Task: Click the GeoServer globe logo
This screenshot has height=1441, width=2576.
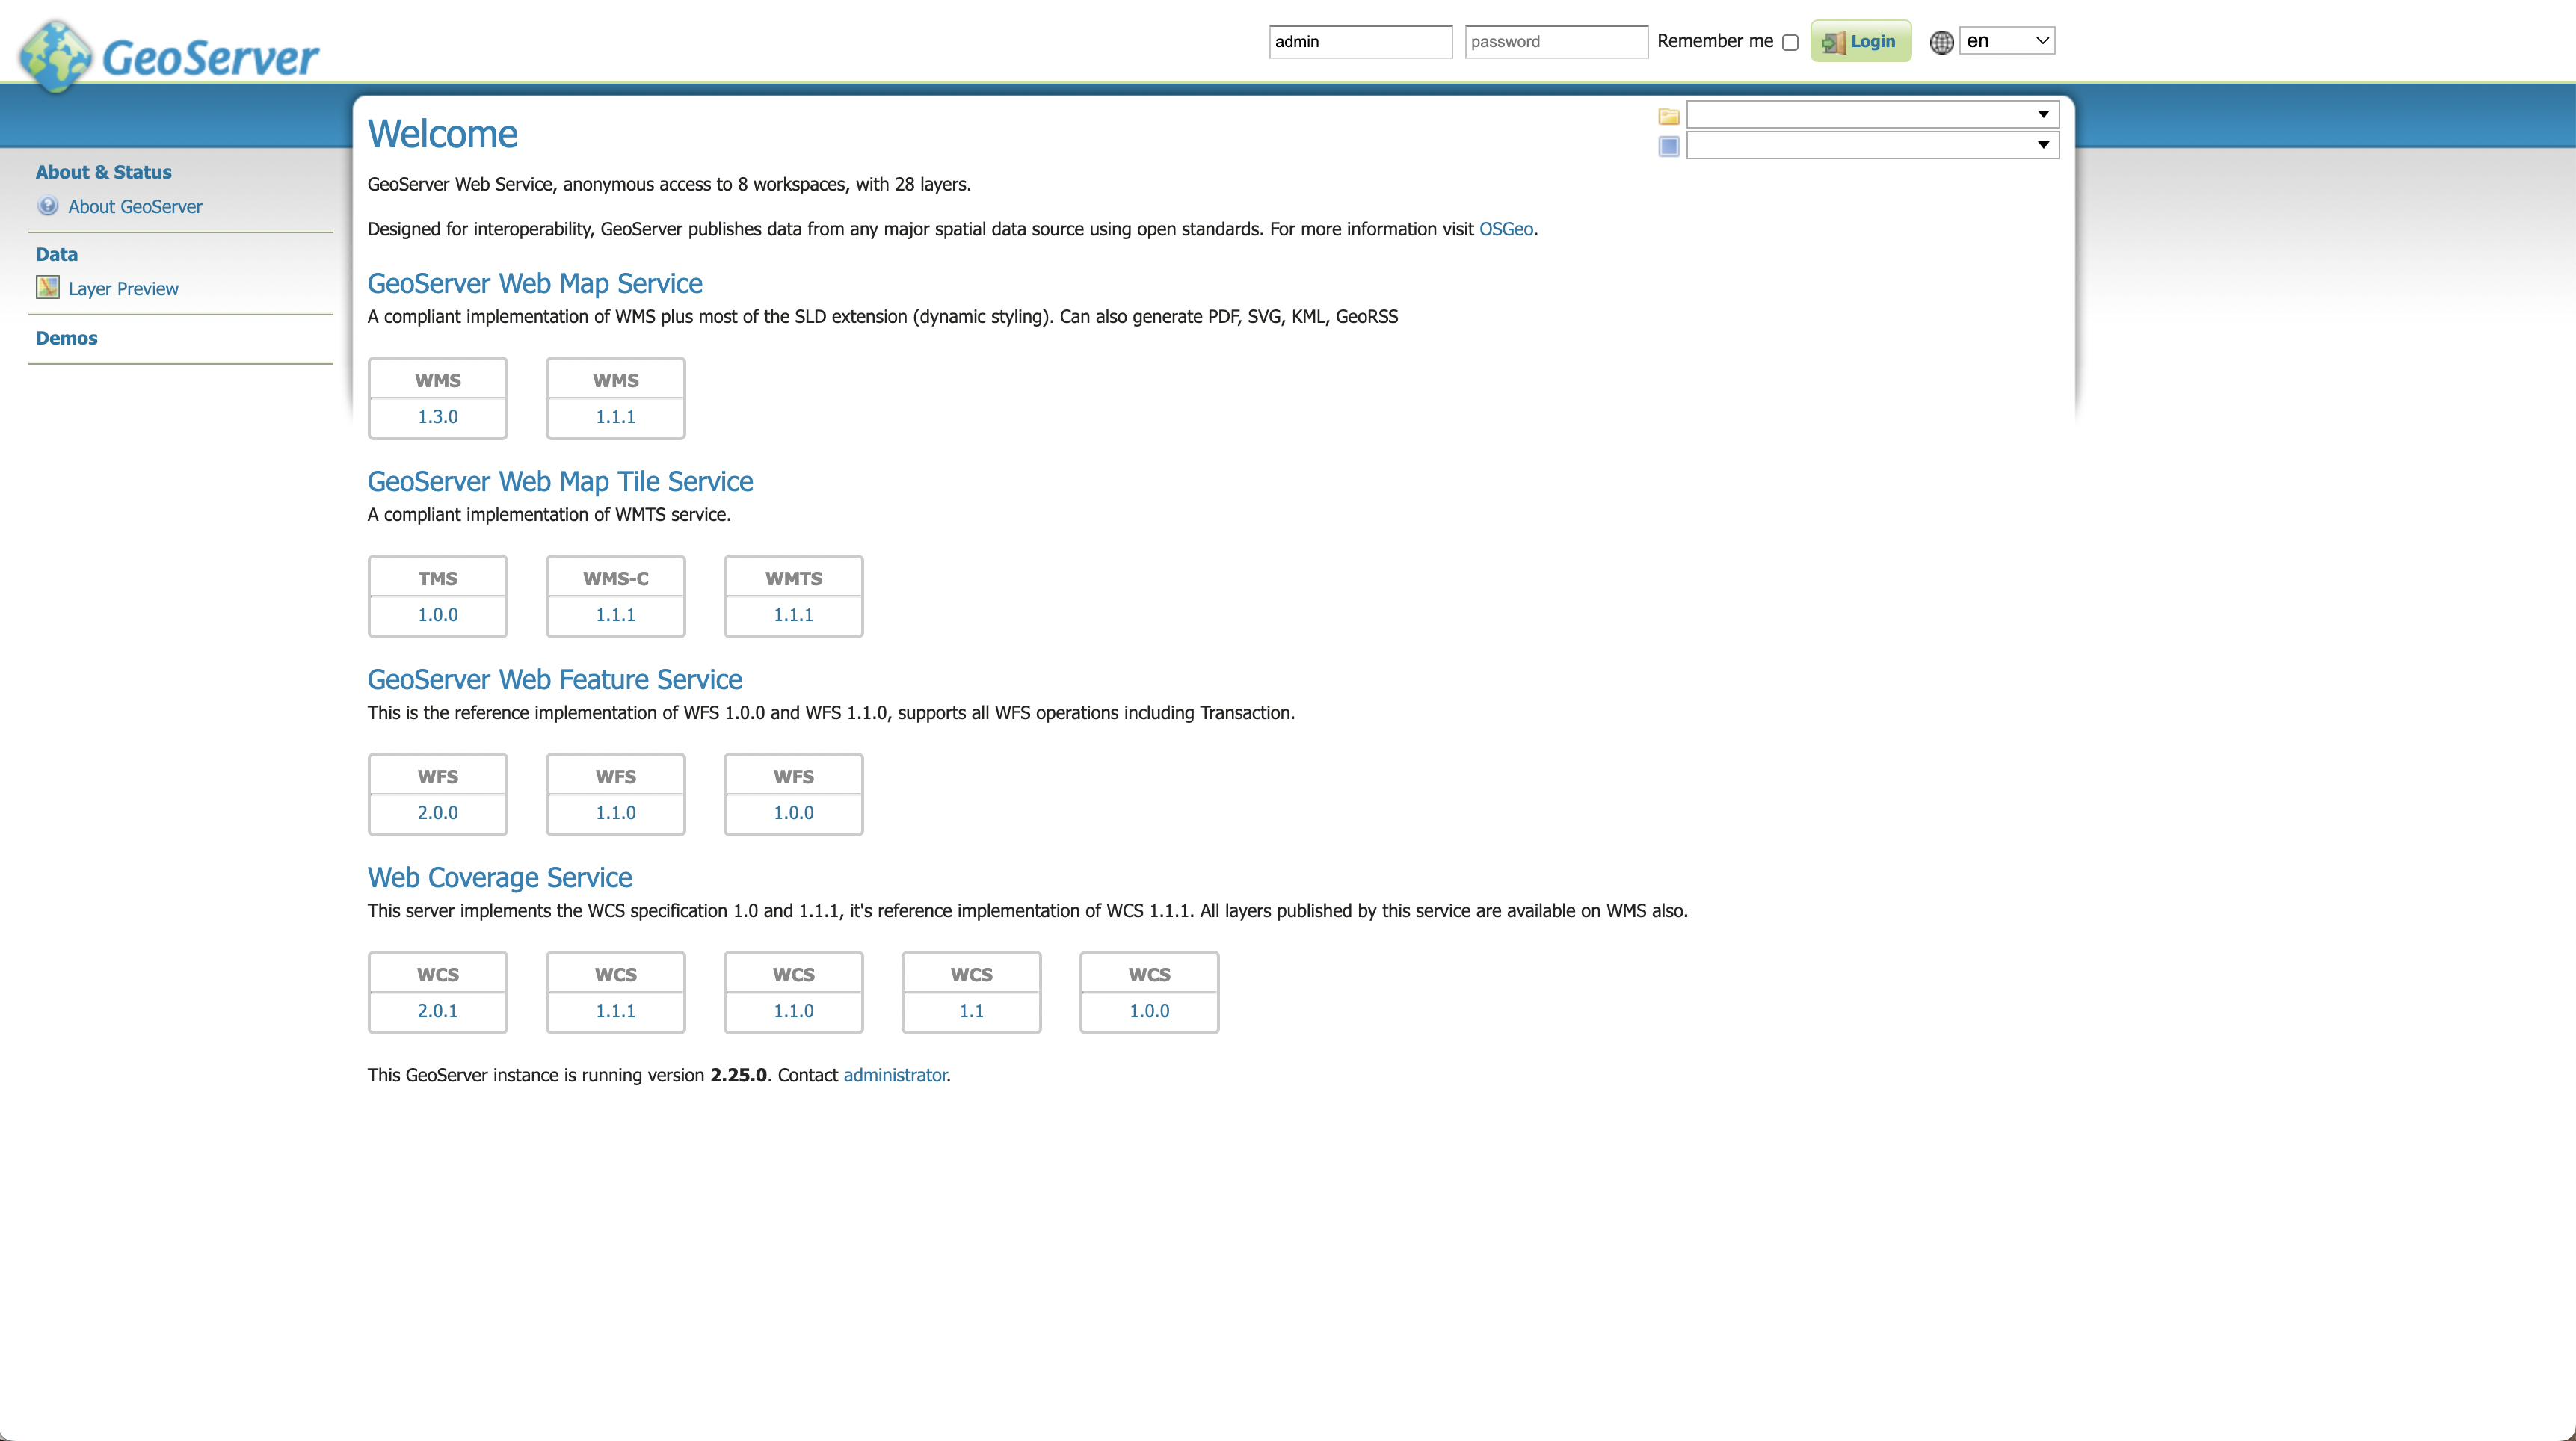Action: (x=56, y=56)
